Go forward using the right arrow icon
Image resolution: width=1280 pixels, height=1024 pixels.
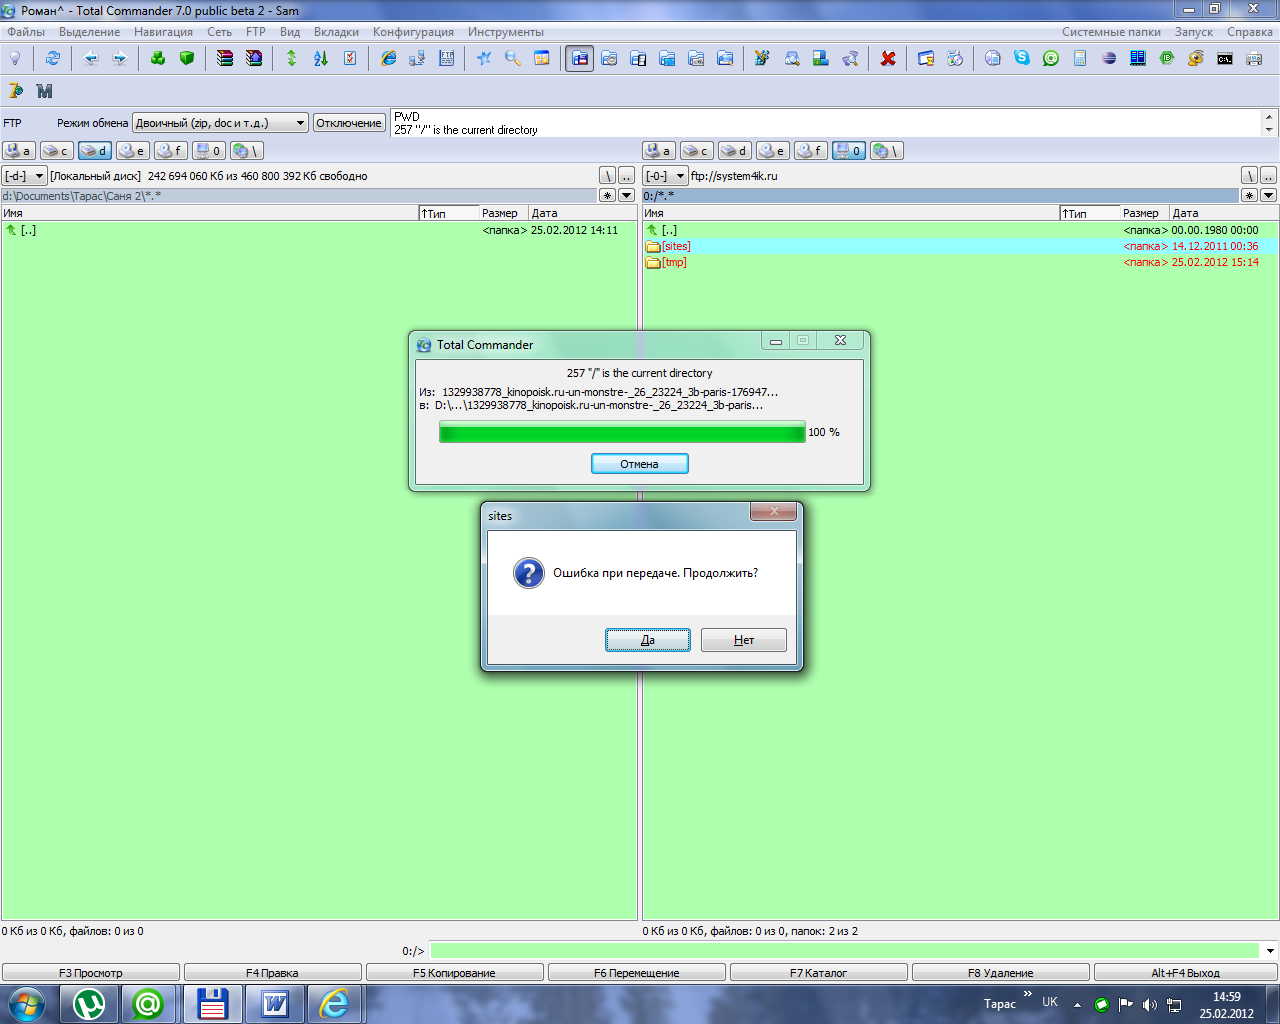tap(119, 58)
